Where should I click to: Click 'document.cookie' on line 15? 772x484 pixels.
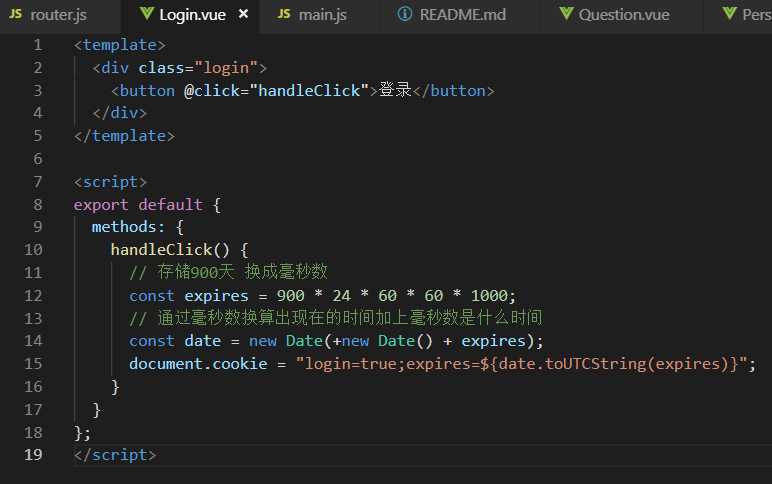pos(198,364)
